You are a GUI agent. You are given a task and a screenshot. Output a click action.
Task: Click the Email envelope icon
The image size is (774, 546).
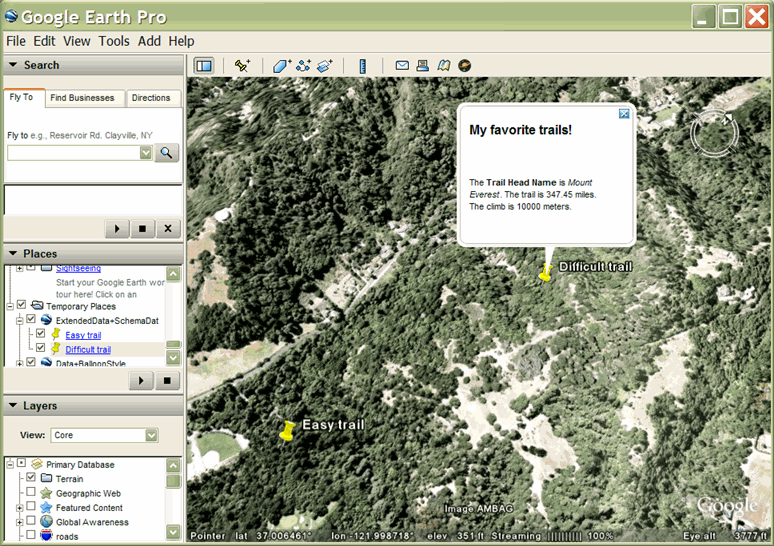click(x=402, y=66)
